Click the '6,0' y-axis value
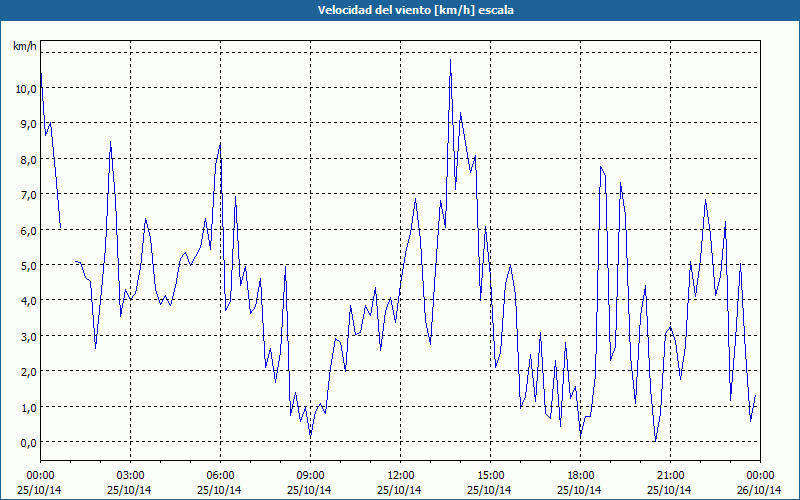 pyautogui.click(x=28, y=230)
